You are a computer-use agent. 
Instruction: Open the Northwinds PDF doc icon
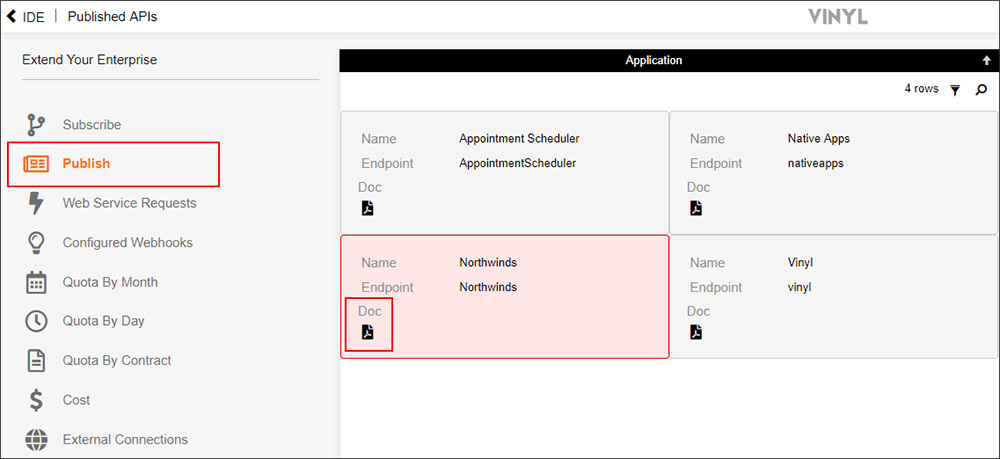click(367, 332)
